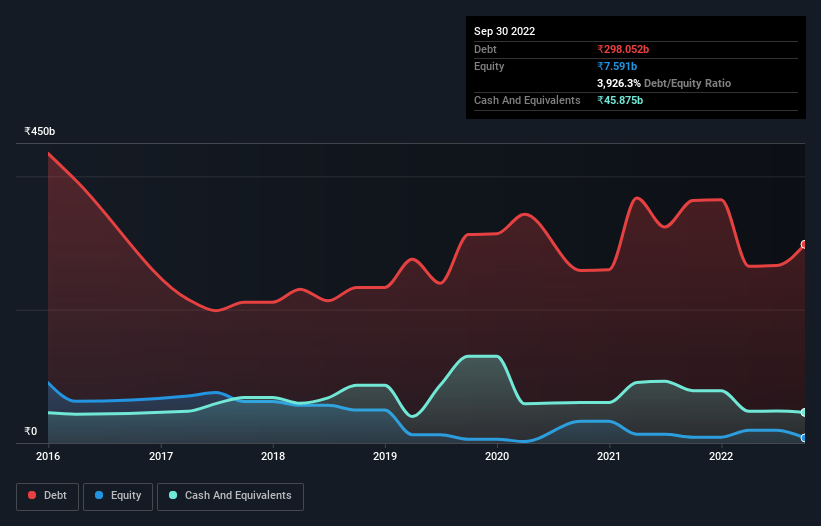This screenshot has width=821, height=526.
Task: Toggle Cash And Equivalents legend button
Action: point(230,496)
